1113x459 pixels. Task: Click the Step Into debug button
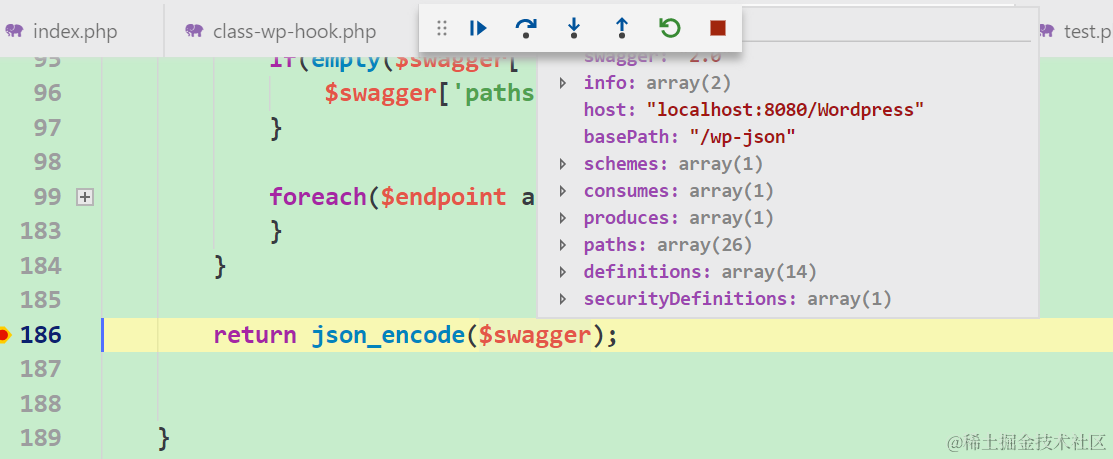574,28
